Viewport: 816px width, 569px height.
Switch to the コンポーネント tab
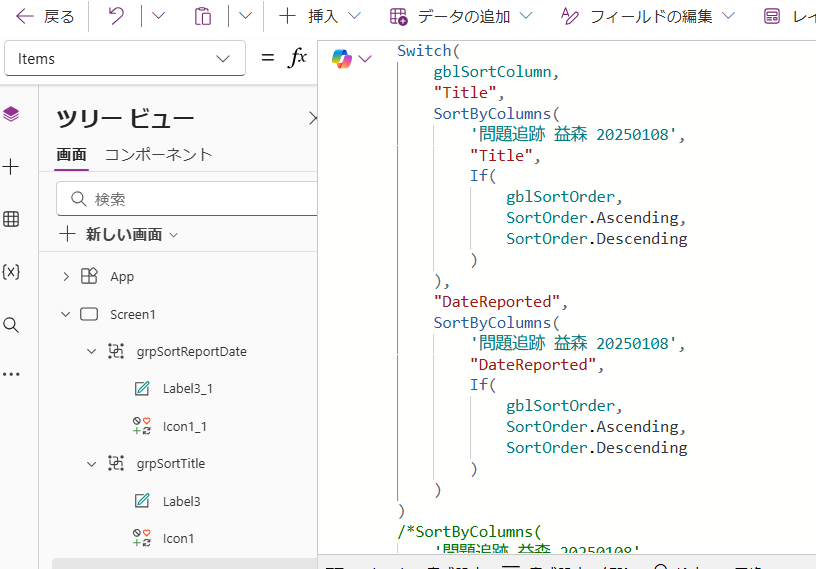point(159,155)
